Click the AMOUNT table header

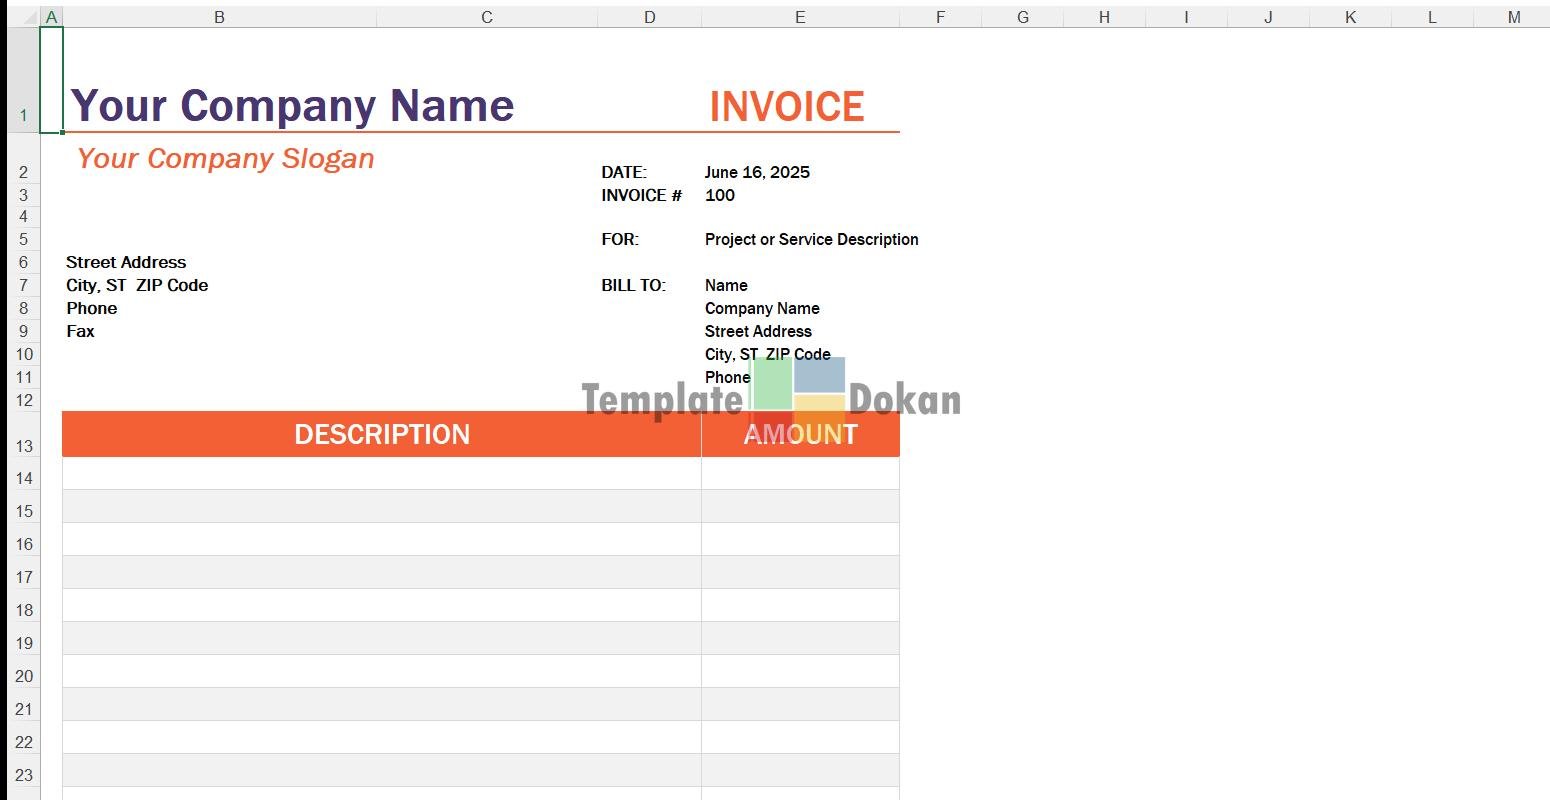pos(800,434)
